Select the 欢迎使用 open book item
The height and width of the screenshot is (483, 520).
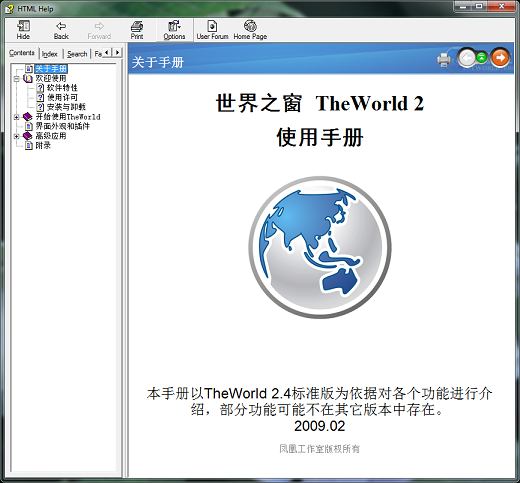click(51, 78)
